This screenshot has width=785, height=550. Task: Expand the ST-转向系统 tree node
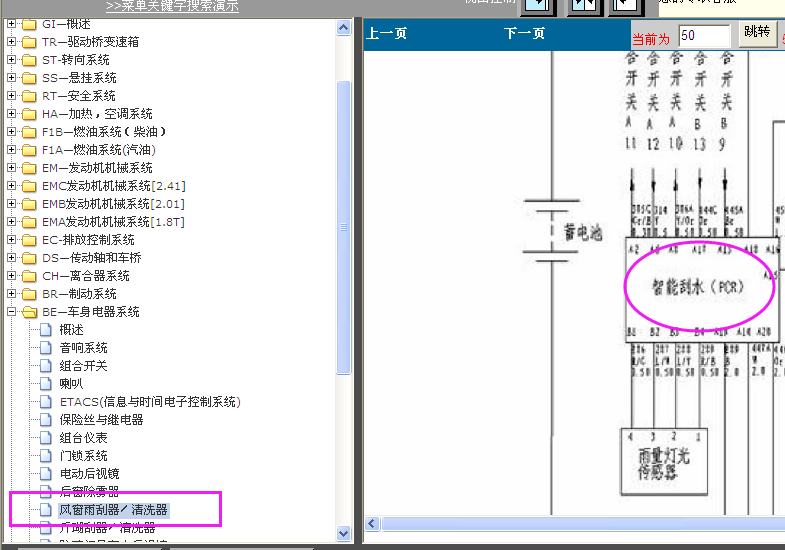12,60
